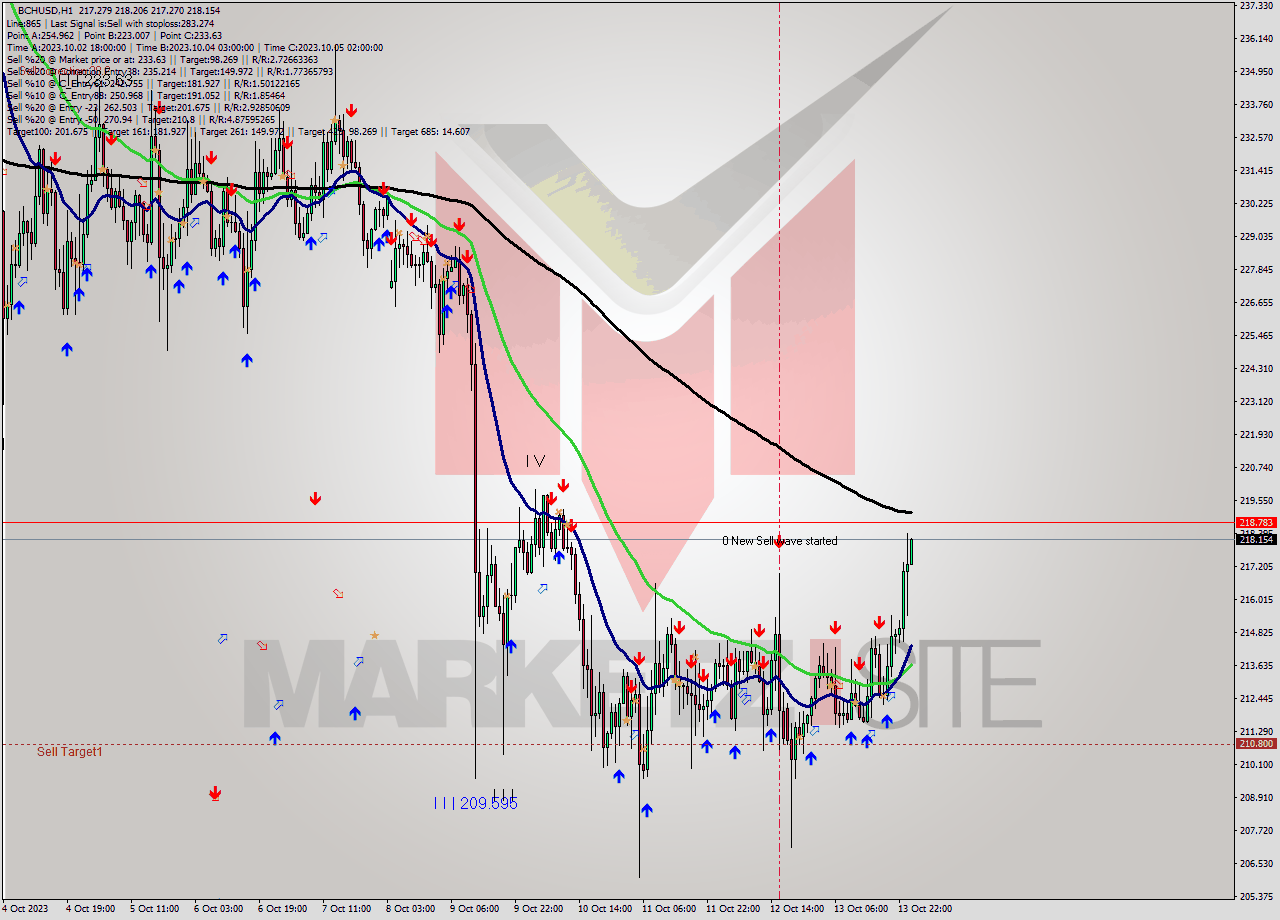Click the 219.550 price axis label

click(1256, 501)
